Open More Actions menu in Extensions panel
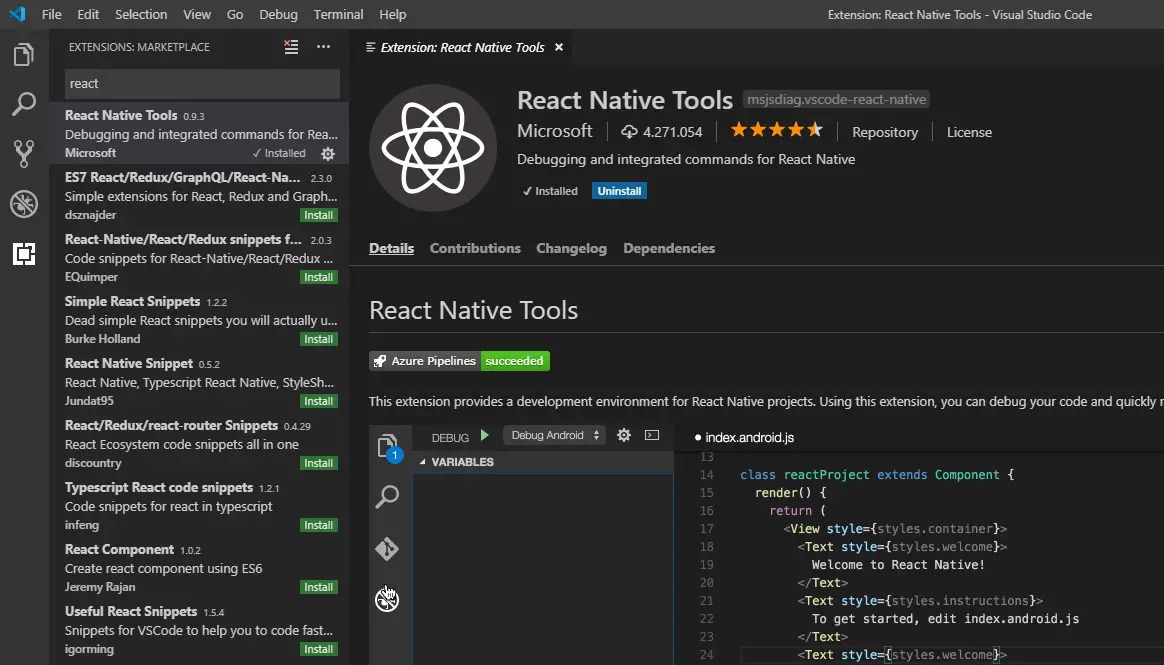The height and width of the screenshot is (665, 1164). pos(323,46)
